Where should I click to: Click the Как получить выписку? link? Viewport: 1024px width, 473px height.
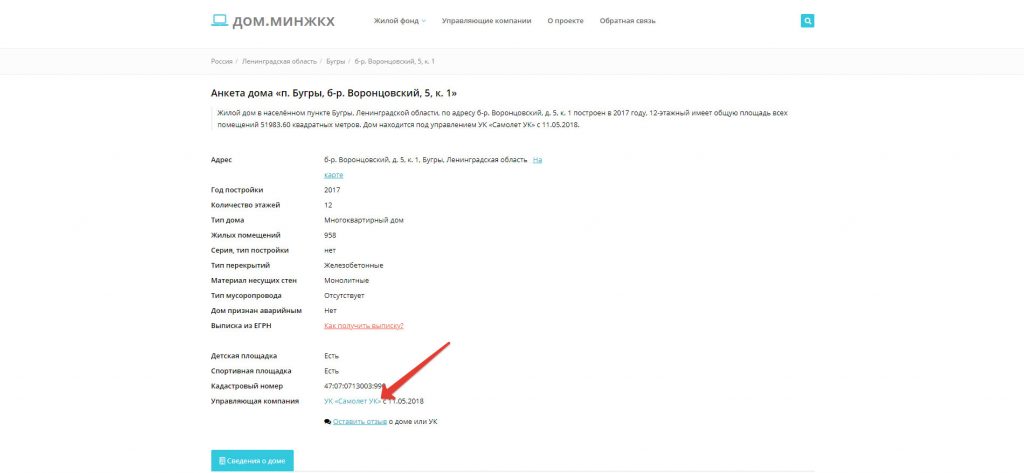click(x=363, y=325)
